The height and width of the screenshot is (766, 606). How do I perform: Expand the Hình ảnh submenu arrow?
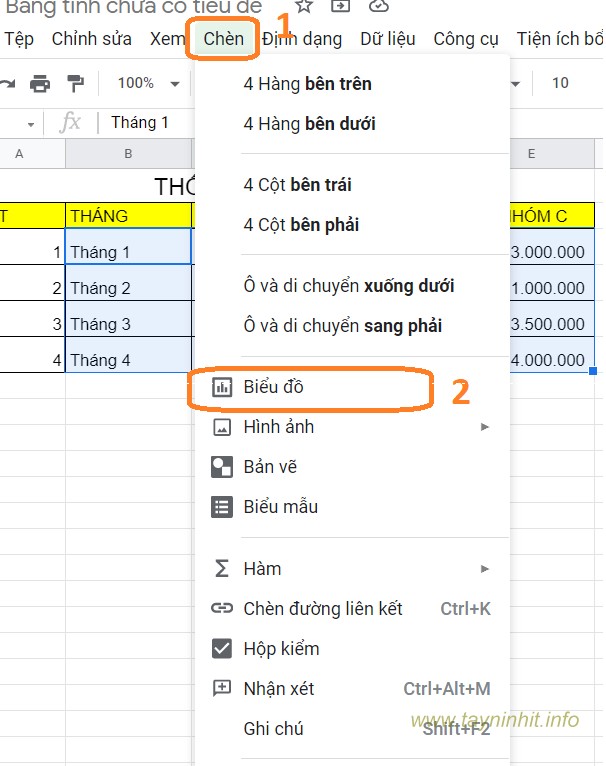(x=485, y=427)
